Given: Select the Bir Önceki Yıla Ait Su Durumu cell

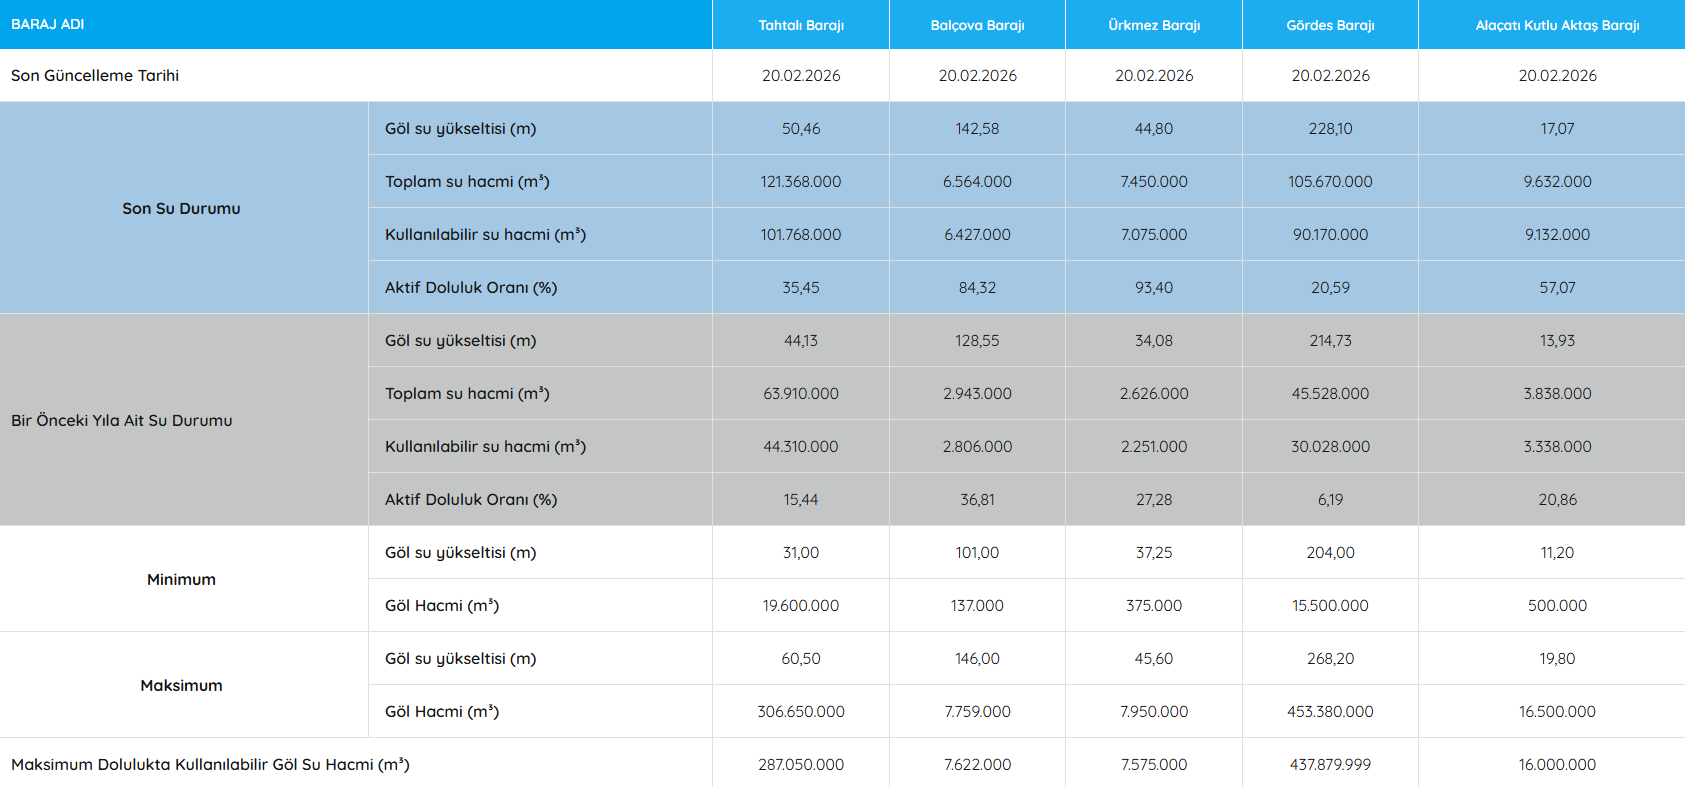Looking at the screenshot, I should coord(122,420).
